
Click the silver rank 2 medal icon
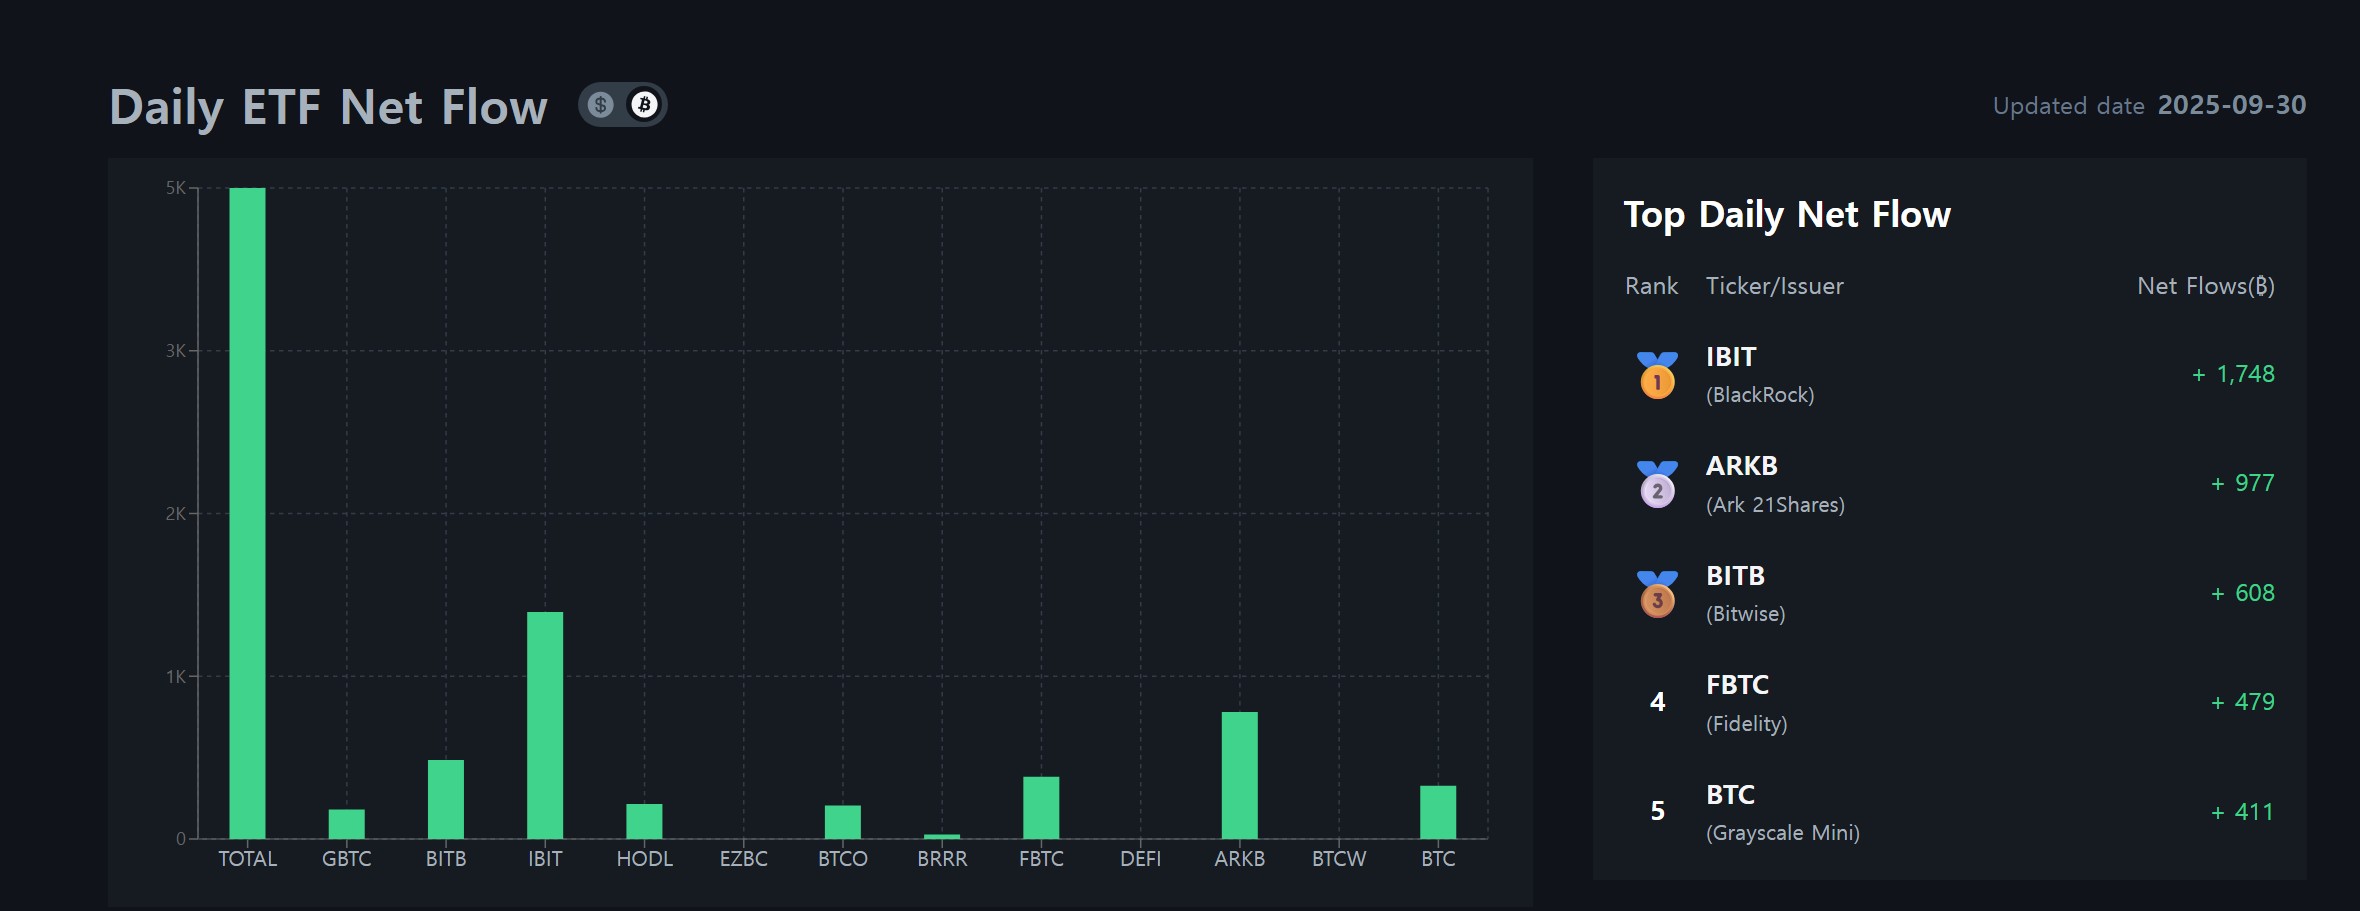coord(1657,485)
